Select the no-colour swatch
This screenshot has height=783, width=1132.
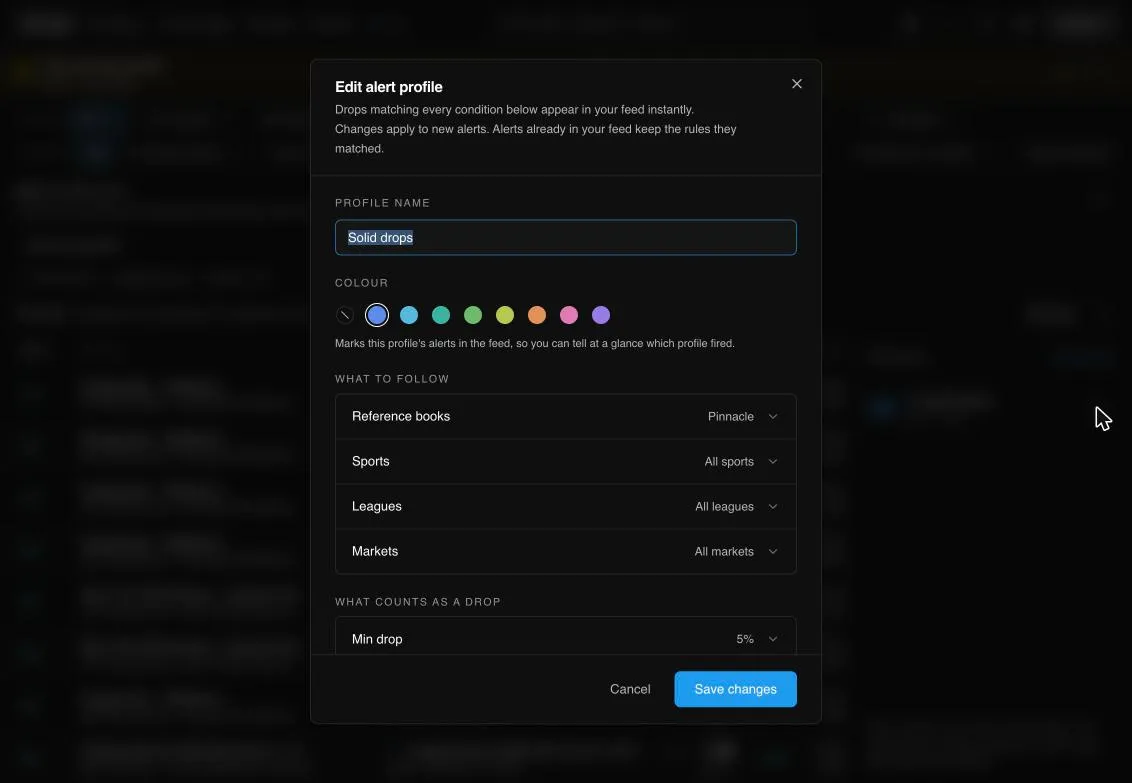tap(345, 315)
